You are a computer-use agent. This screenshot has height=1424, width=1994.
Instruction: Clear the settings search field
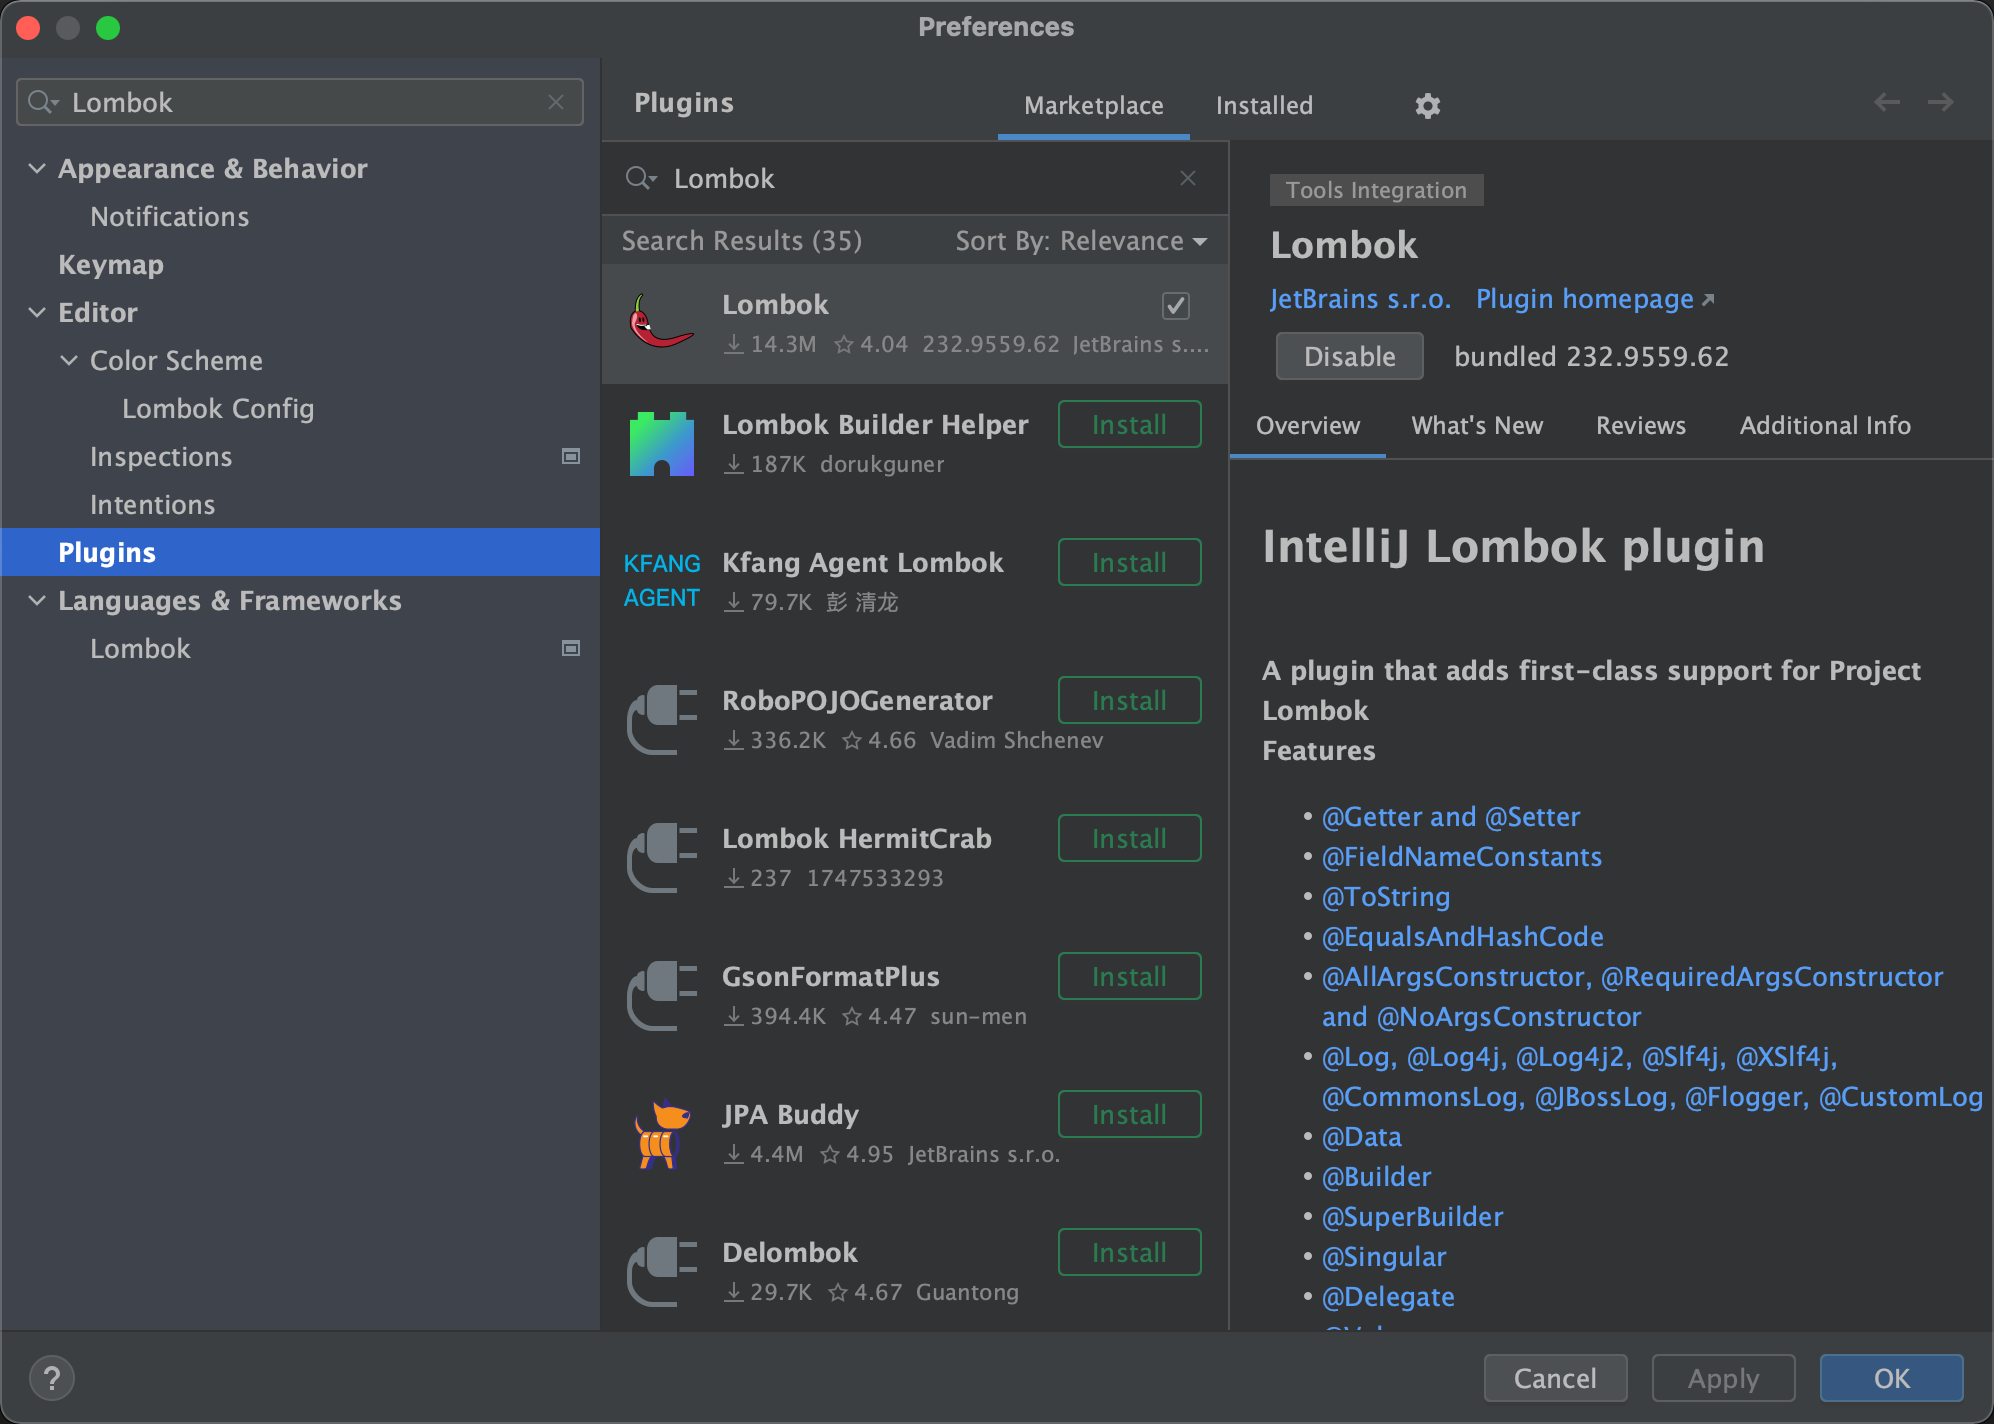click(x=556, y=102)
